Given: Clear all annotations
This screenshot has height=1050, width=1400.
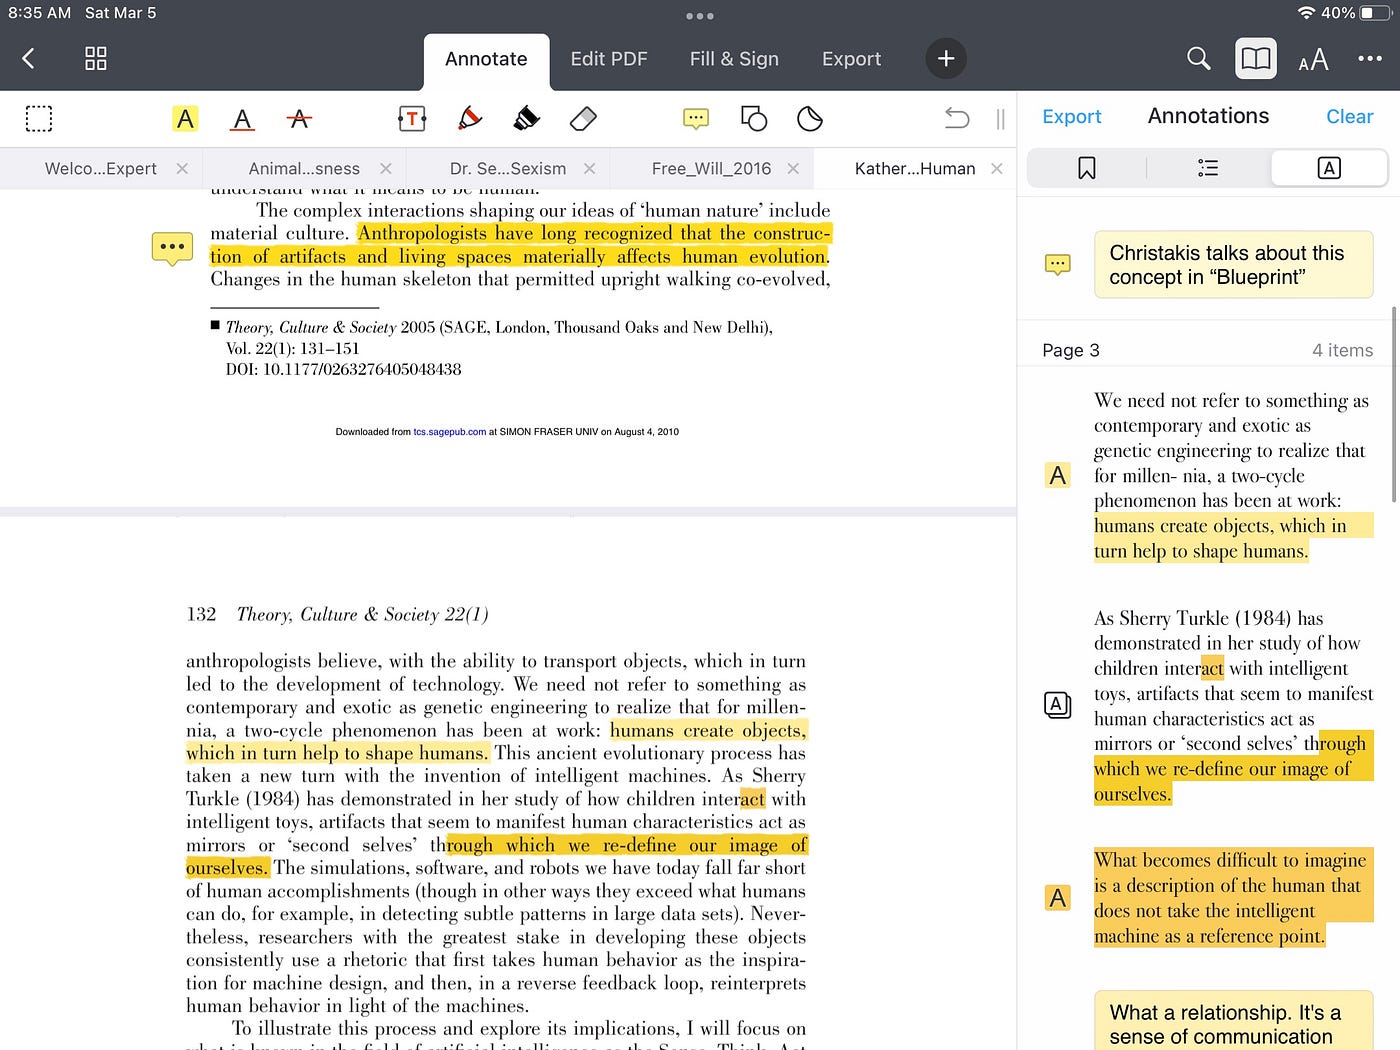Looking at the screenshot, I should [x=1349, y=117].
